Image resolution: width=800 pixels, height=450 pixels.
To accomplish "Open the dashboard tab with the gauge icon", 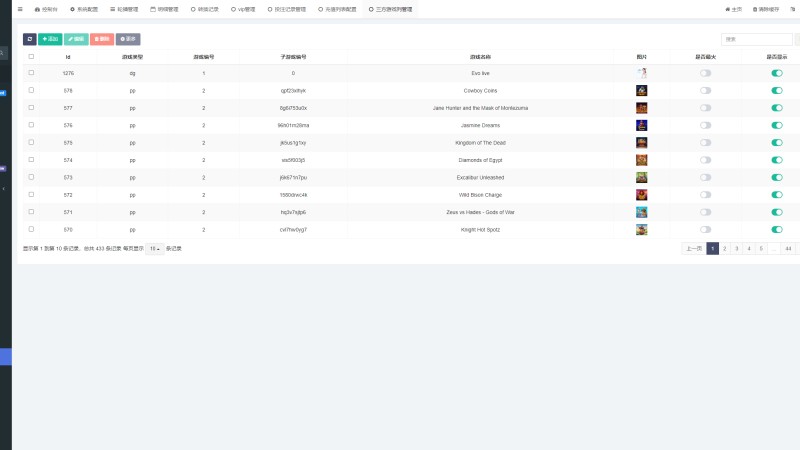I will point(46,9).
